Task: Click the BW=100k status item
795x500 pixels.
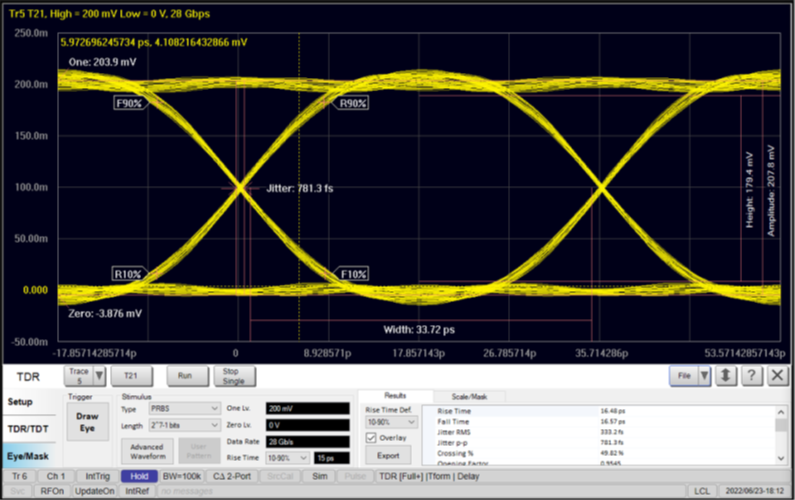Action: (182, 476)
